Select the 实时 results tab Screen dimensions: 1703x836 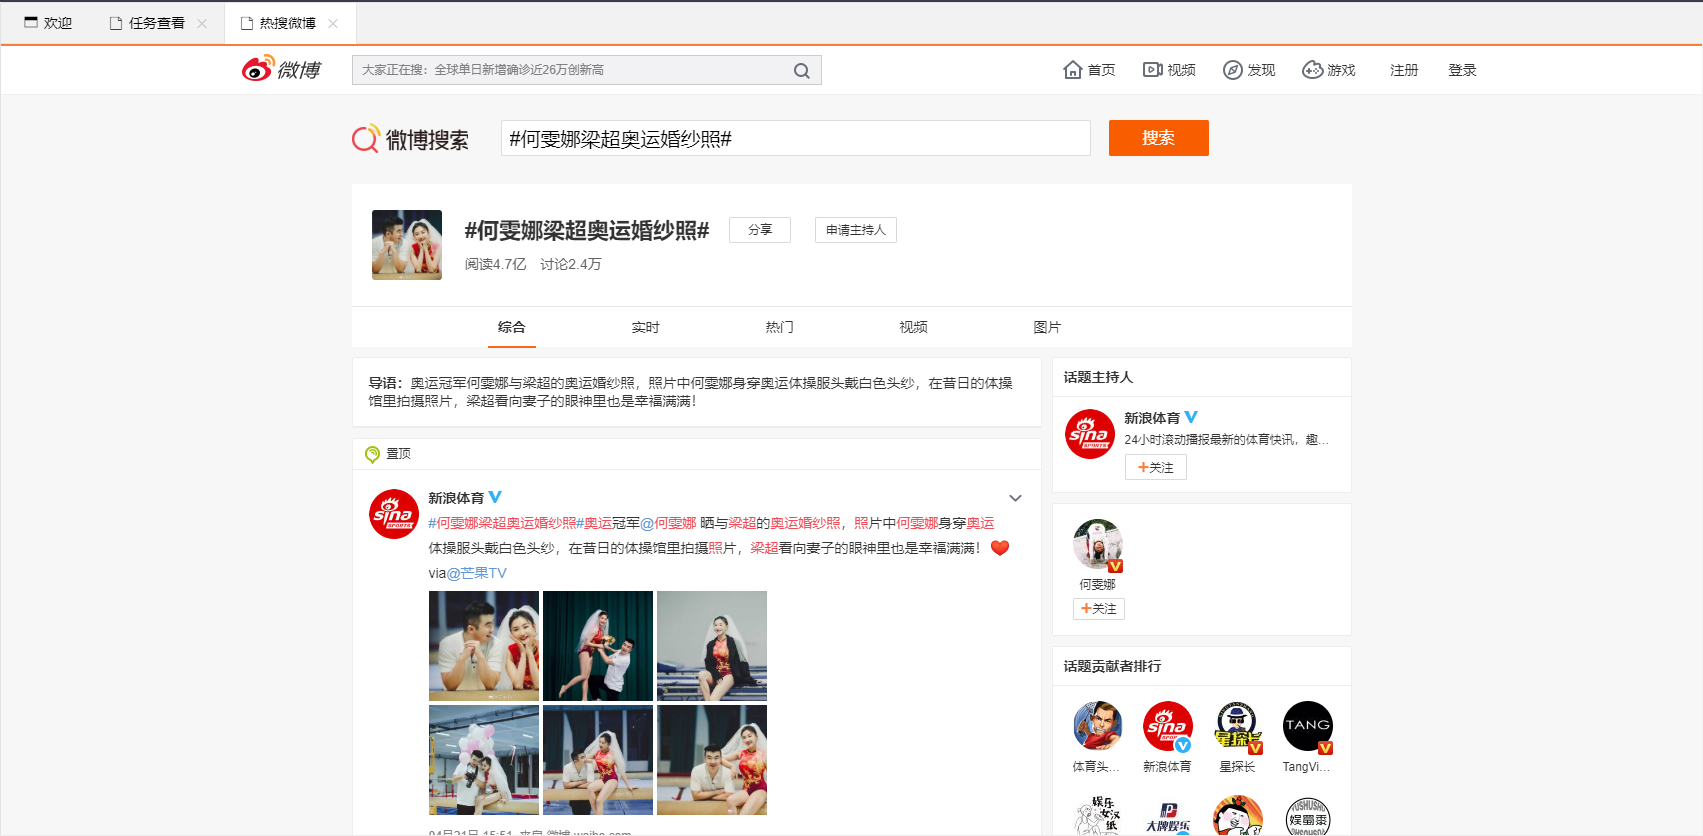click(646, 327)
